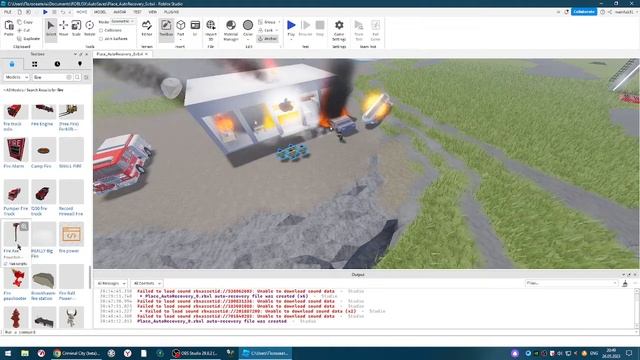Screen dimensions: 640x360
Task: Open the UI insert tool
Action: pyautogui.click(x=195, y=29)
